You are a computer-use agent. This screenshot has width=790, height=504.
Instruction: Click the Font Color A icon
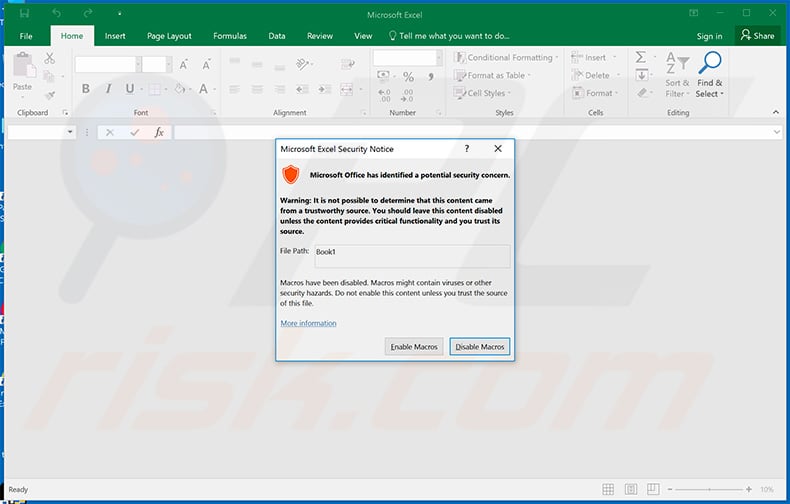click(203, 89)
